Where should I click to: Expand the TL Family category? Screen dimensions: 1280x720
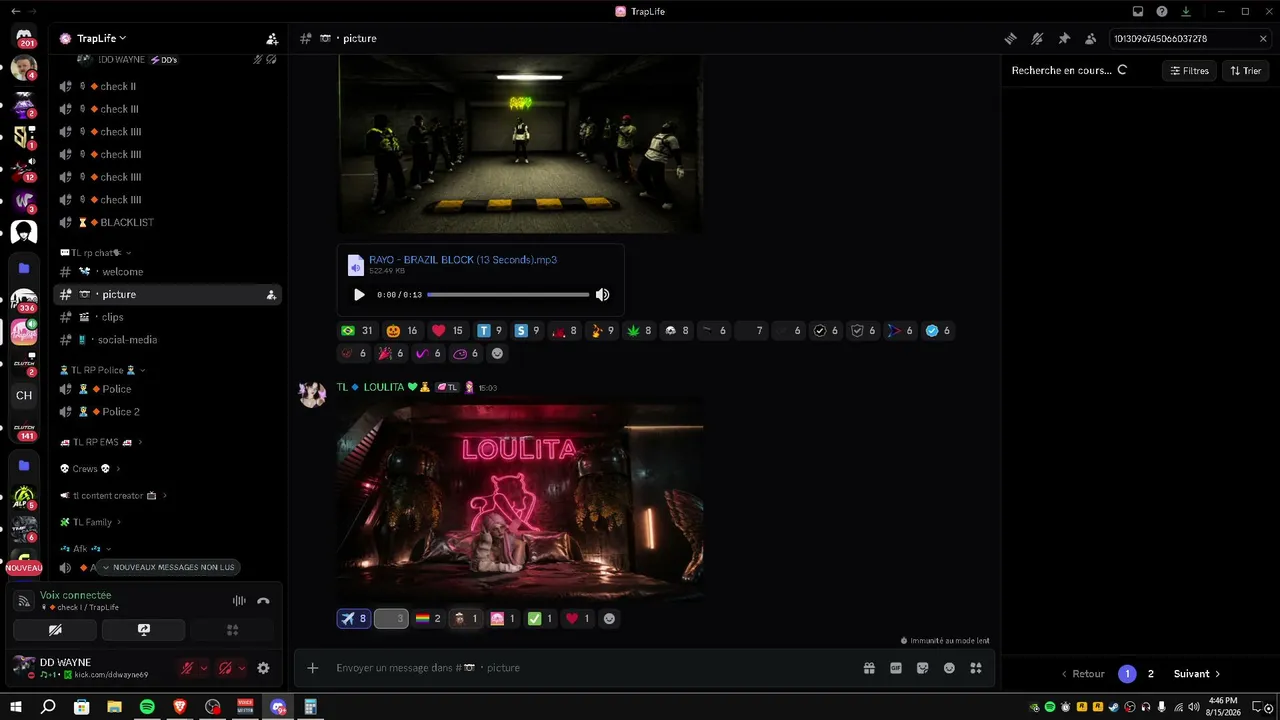[91, 522]
